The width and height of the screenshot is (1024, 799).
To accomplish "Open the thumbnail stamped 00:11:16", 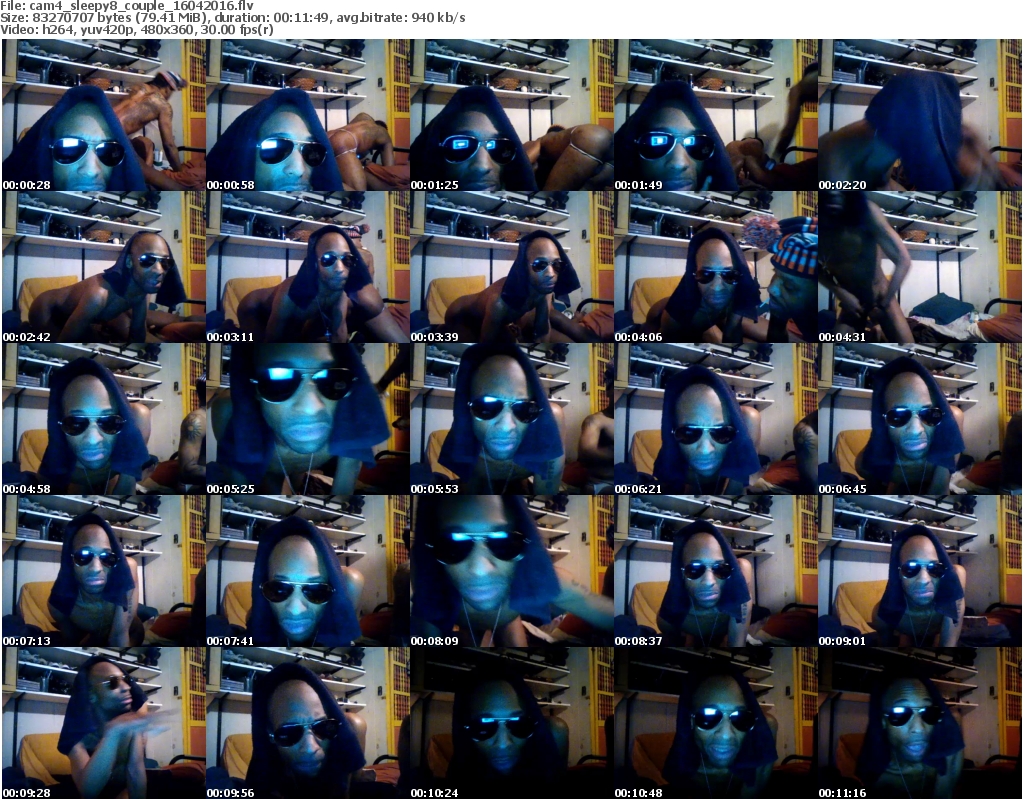I will click(920, 723).
